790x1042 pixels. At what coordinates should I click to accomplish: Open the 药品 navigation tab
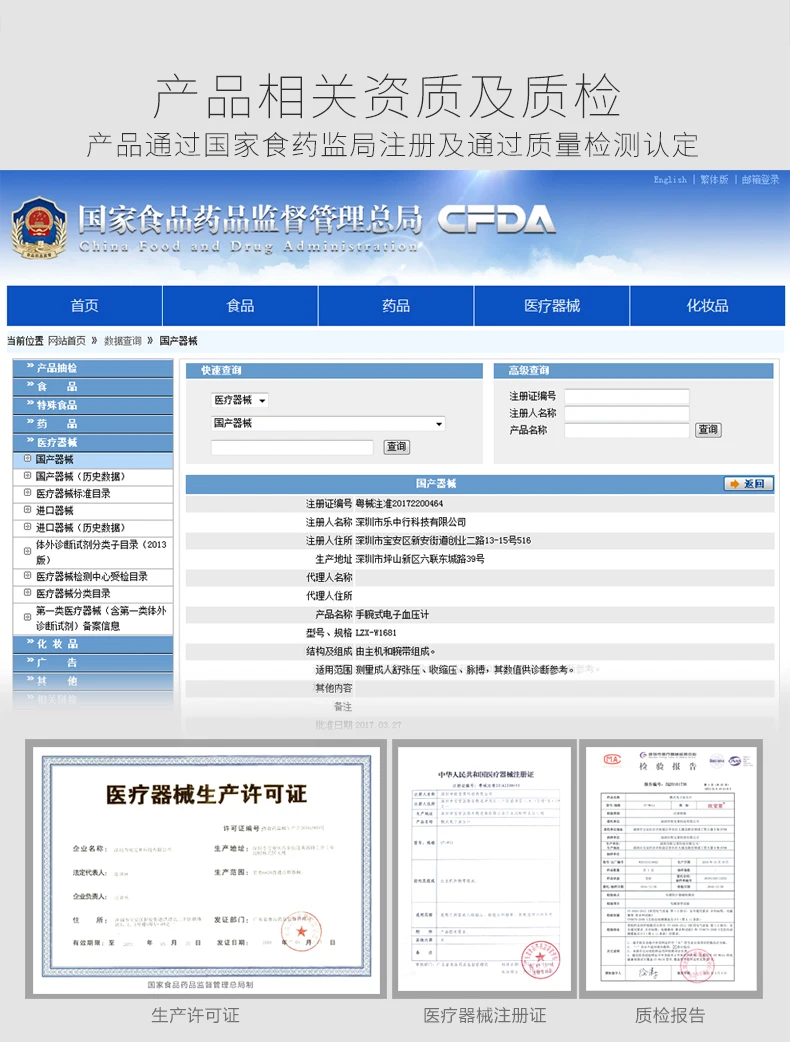(396, 306)
